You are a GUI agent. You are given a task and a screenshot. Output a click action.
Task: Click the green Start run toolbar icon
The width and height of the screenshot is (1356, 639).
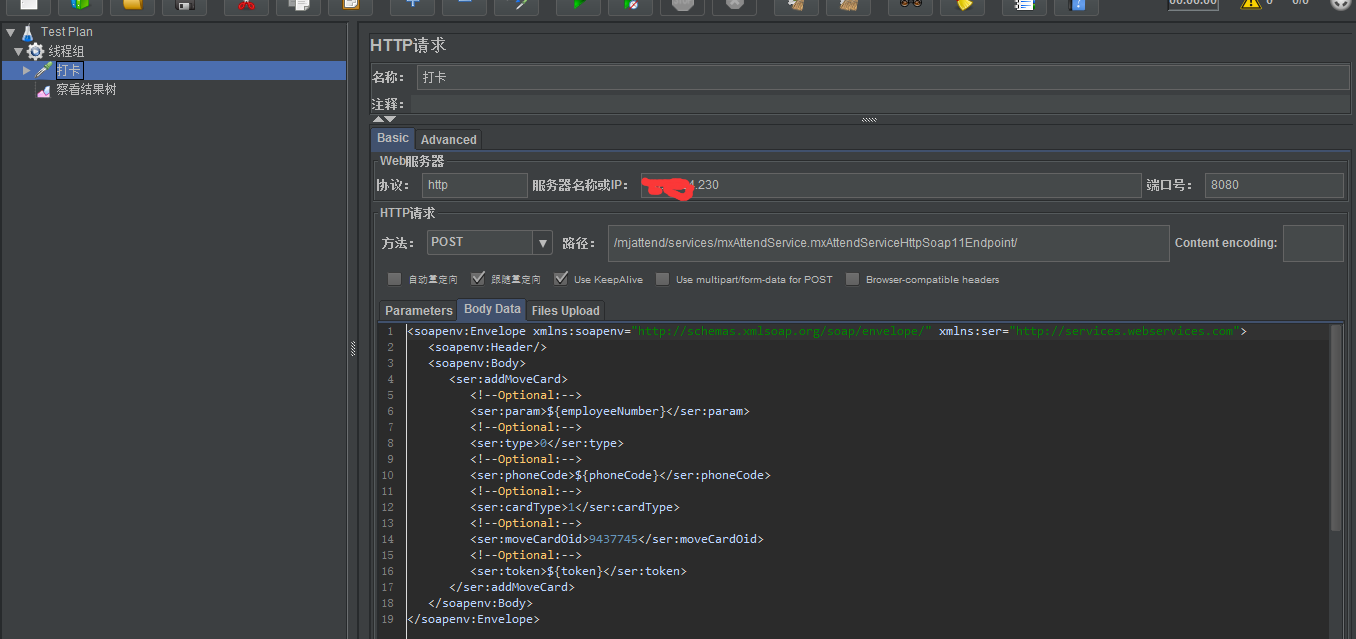578,5
